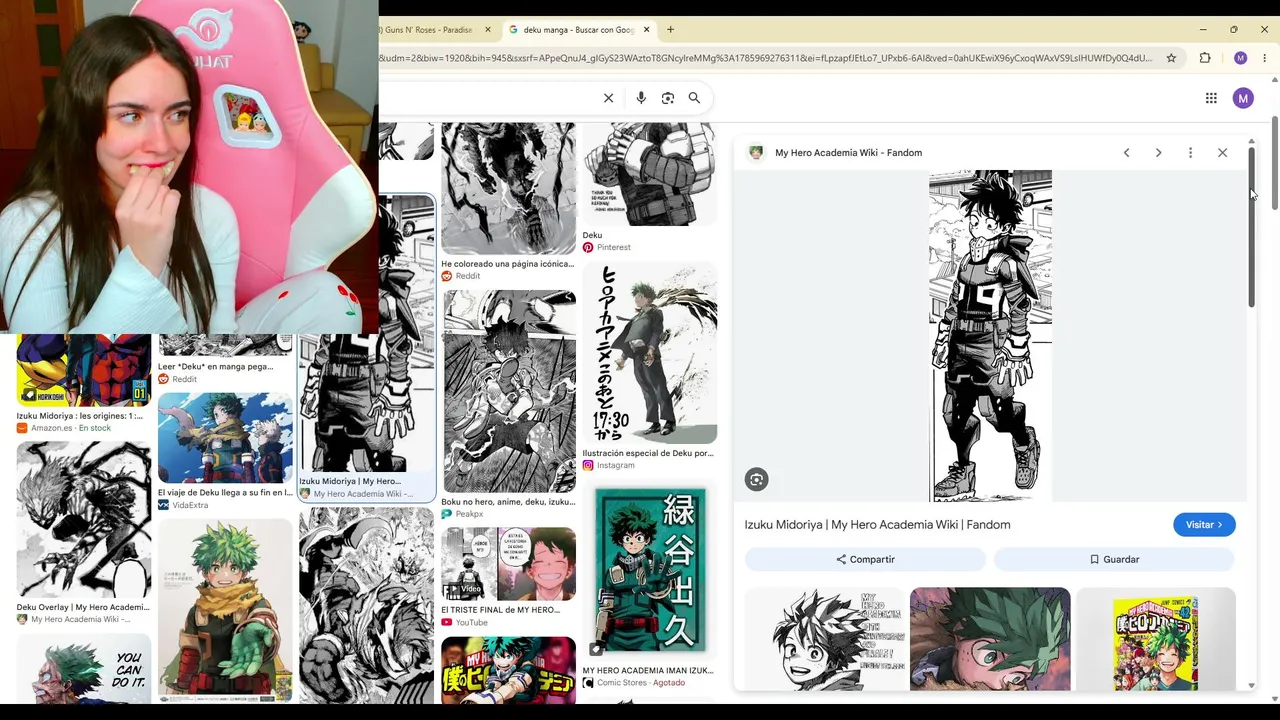Screen dimensions: 1280x720
Task: Click the Peakpx source icon
Action: [x=447, y=514]
